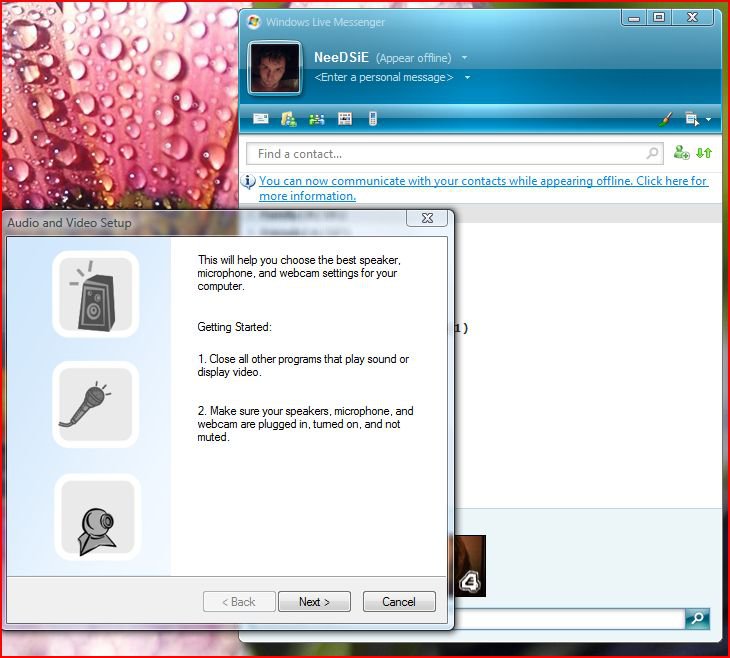
Task: Click the NeeDSiE display picture
Action: [x=274, y=68]
